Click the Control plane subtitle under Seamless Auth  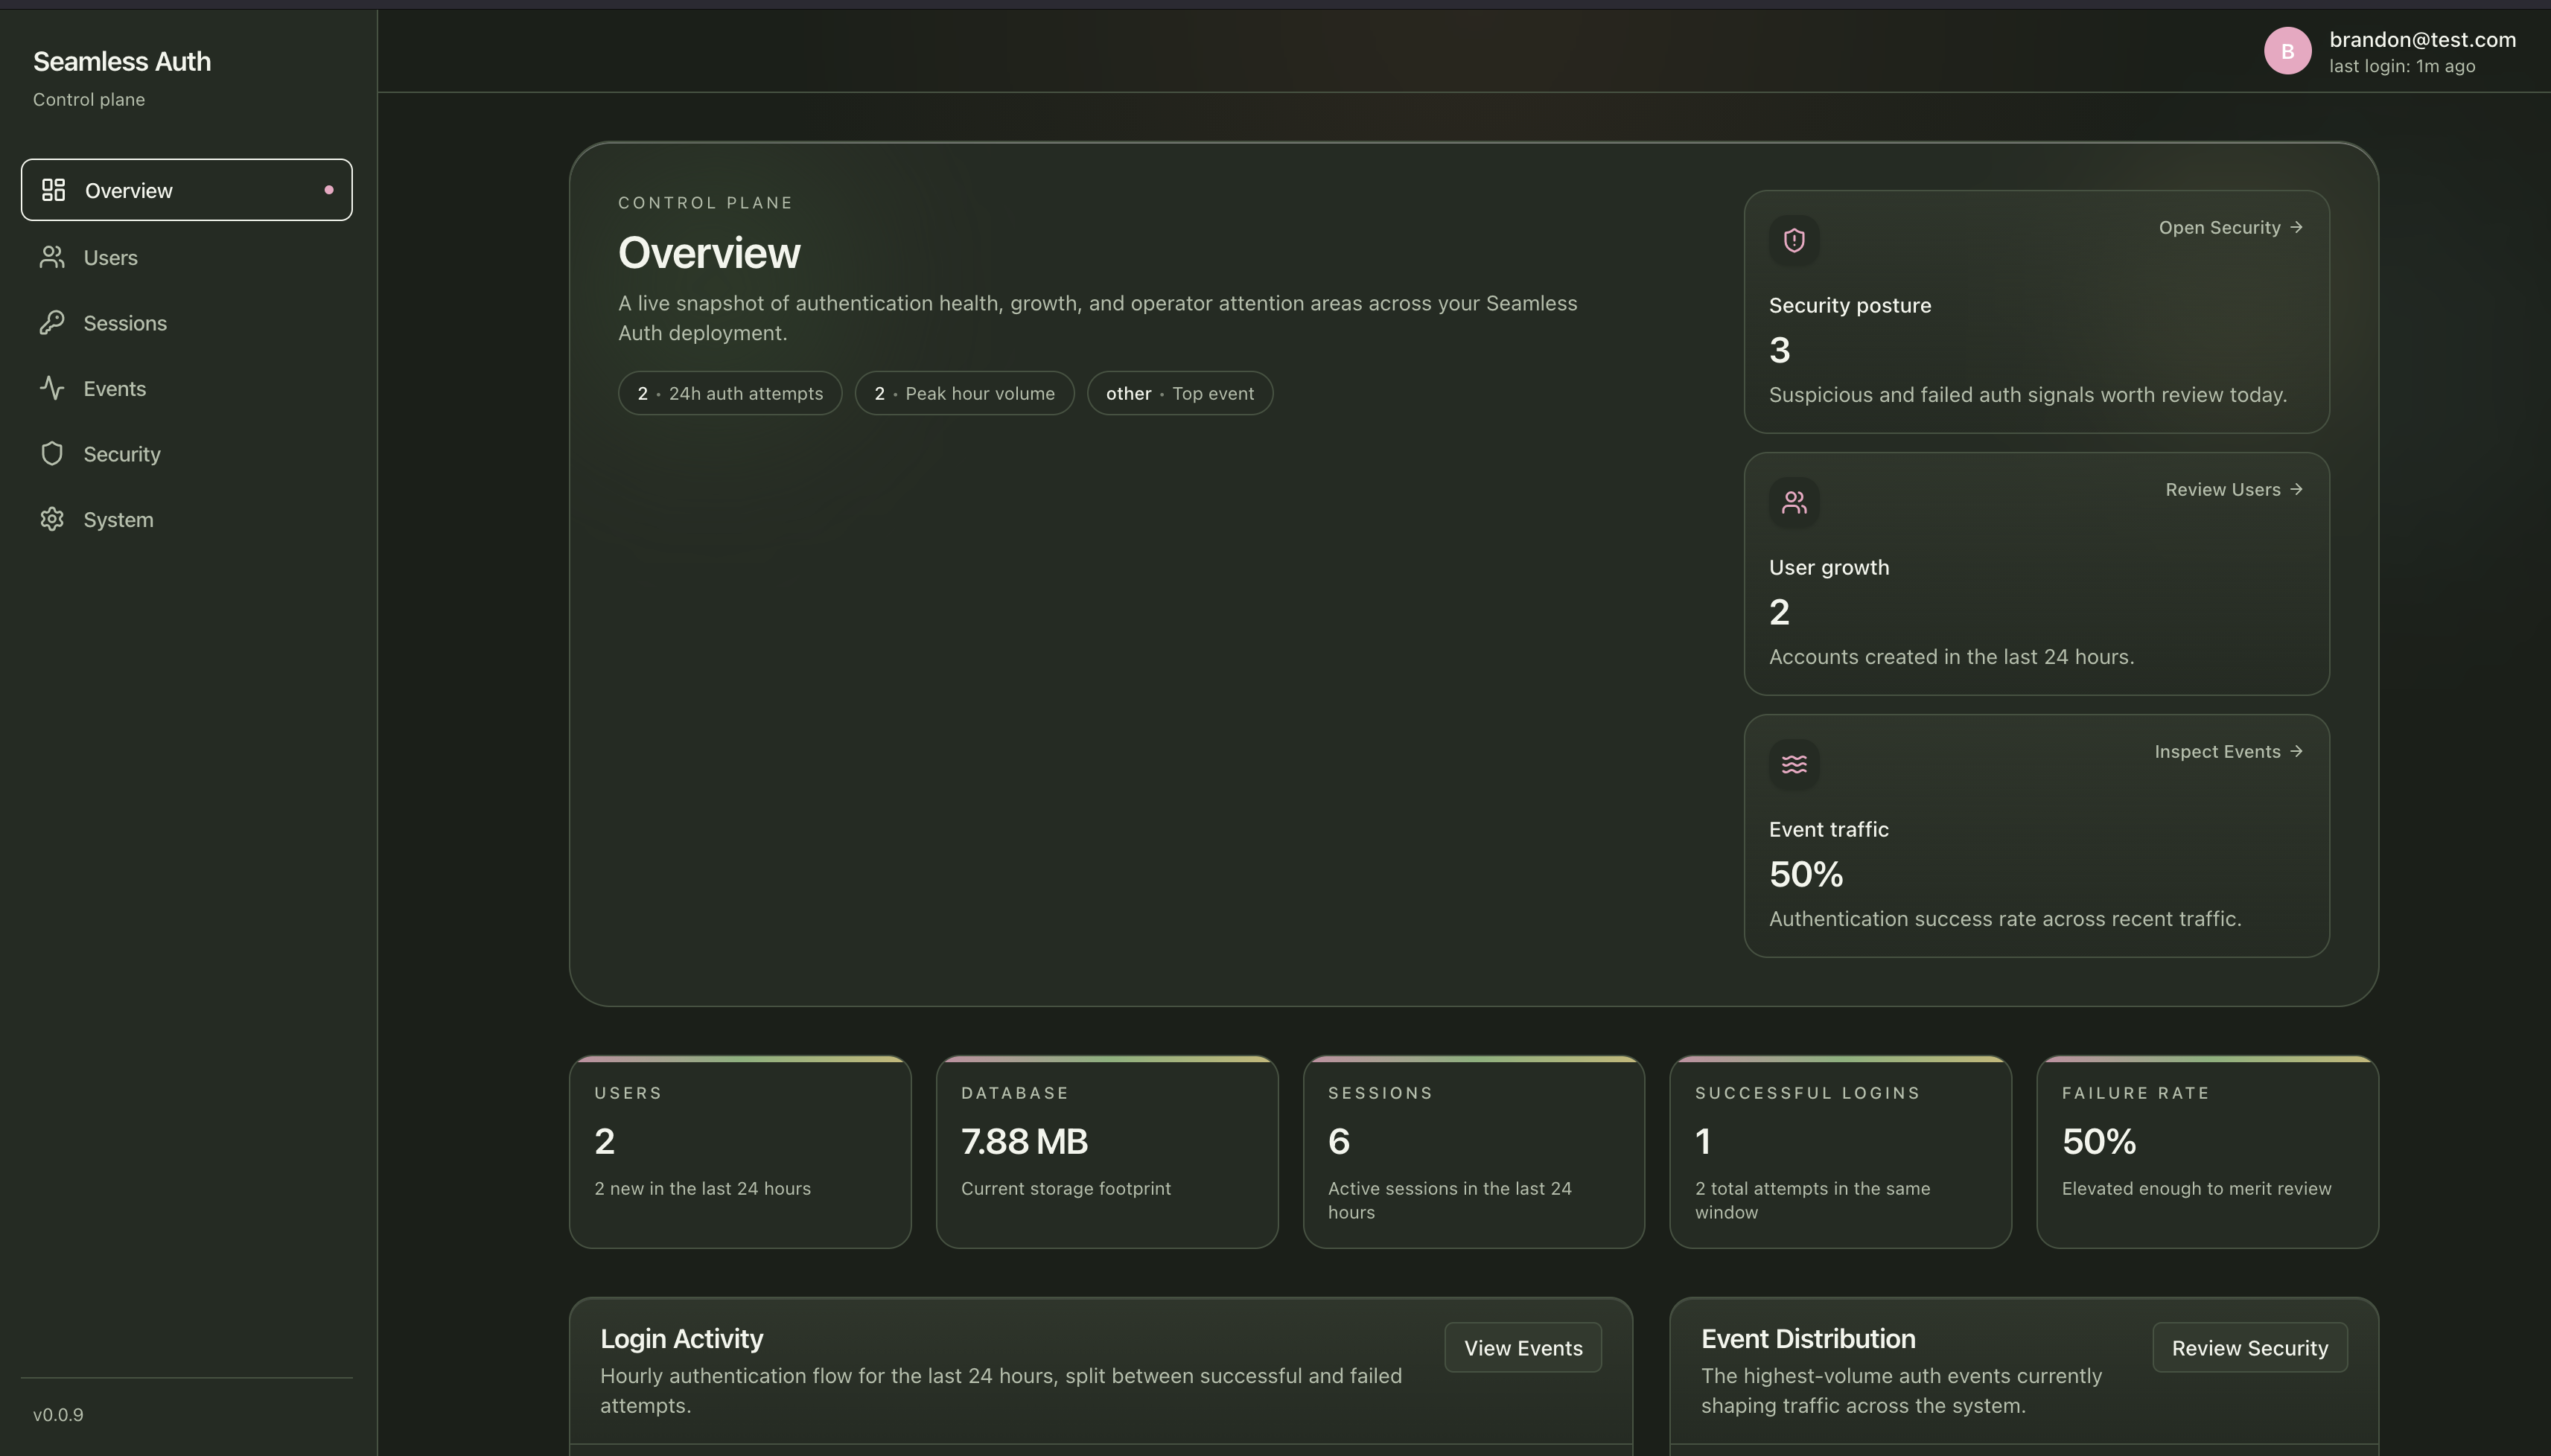89,99
